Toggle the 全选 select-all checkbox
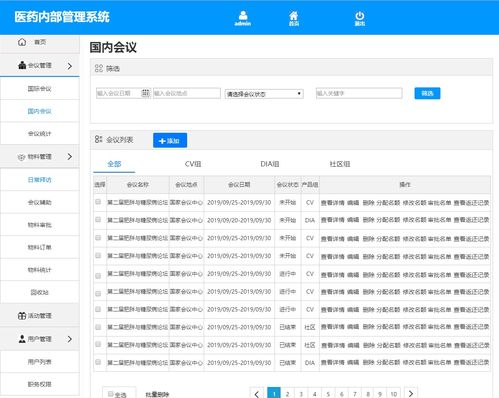The height and width of the screenshot is (398, 499). 111,394
